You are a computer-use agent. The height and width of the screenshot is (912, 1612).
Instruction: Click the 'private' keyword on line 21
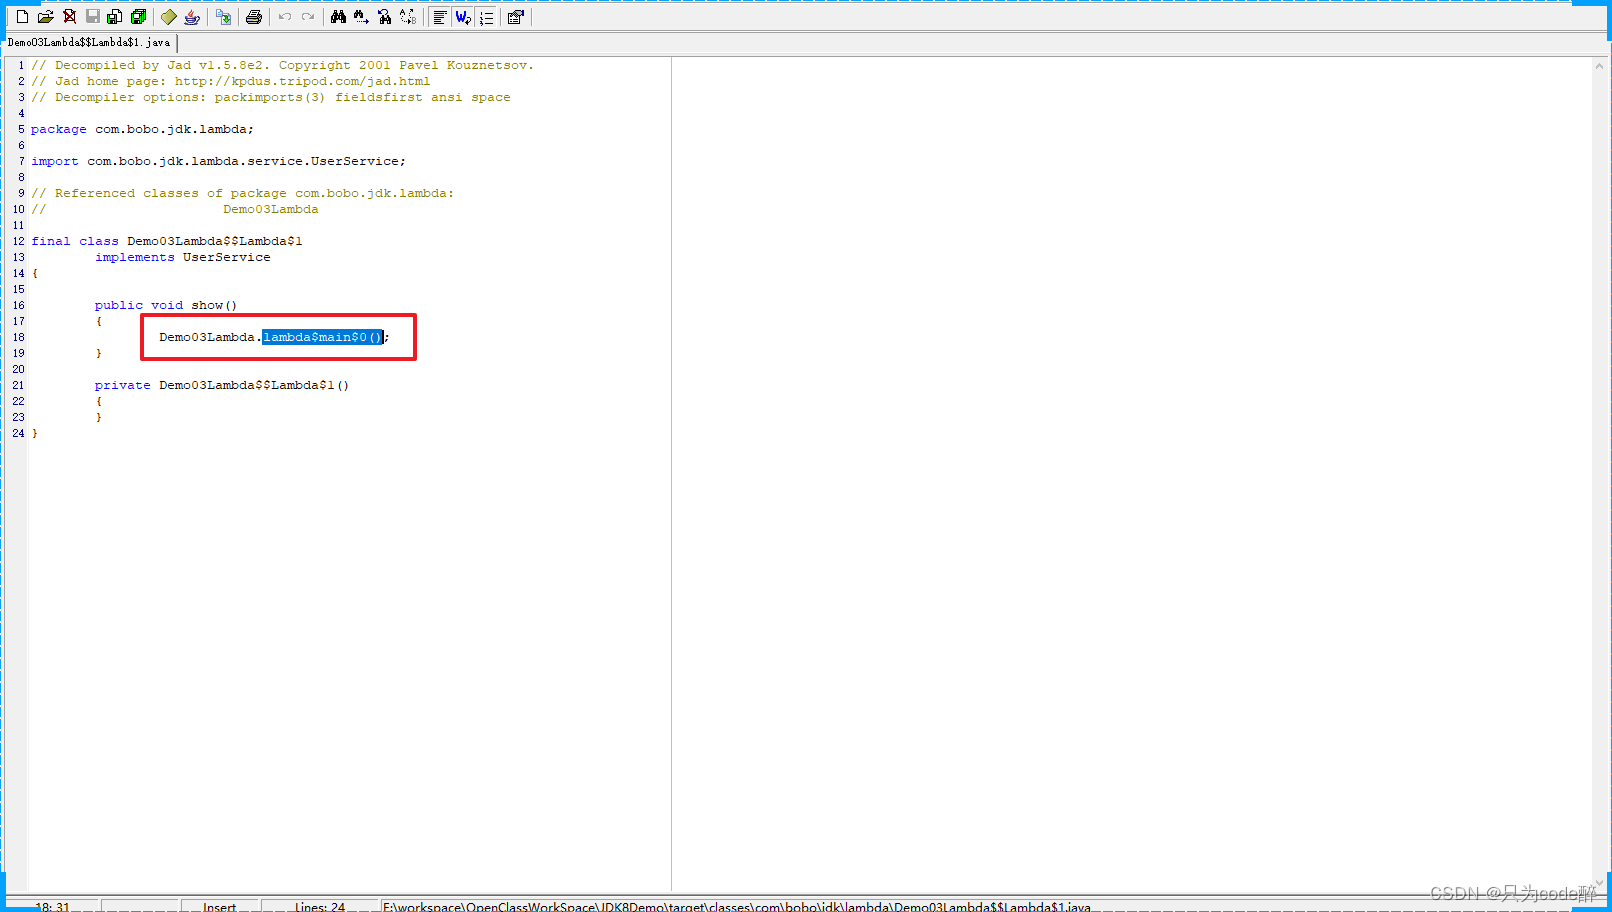click(x=123, y=385)
